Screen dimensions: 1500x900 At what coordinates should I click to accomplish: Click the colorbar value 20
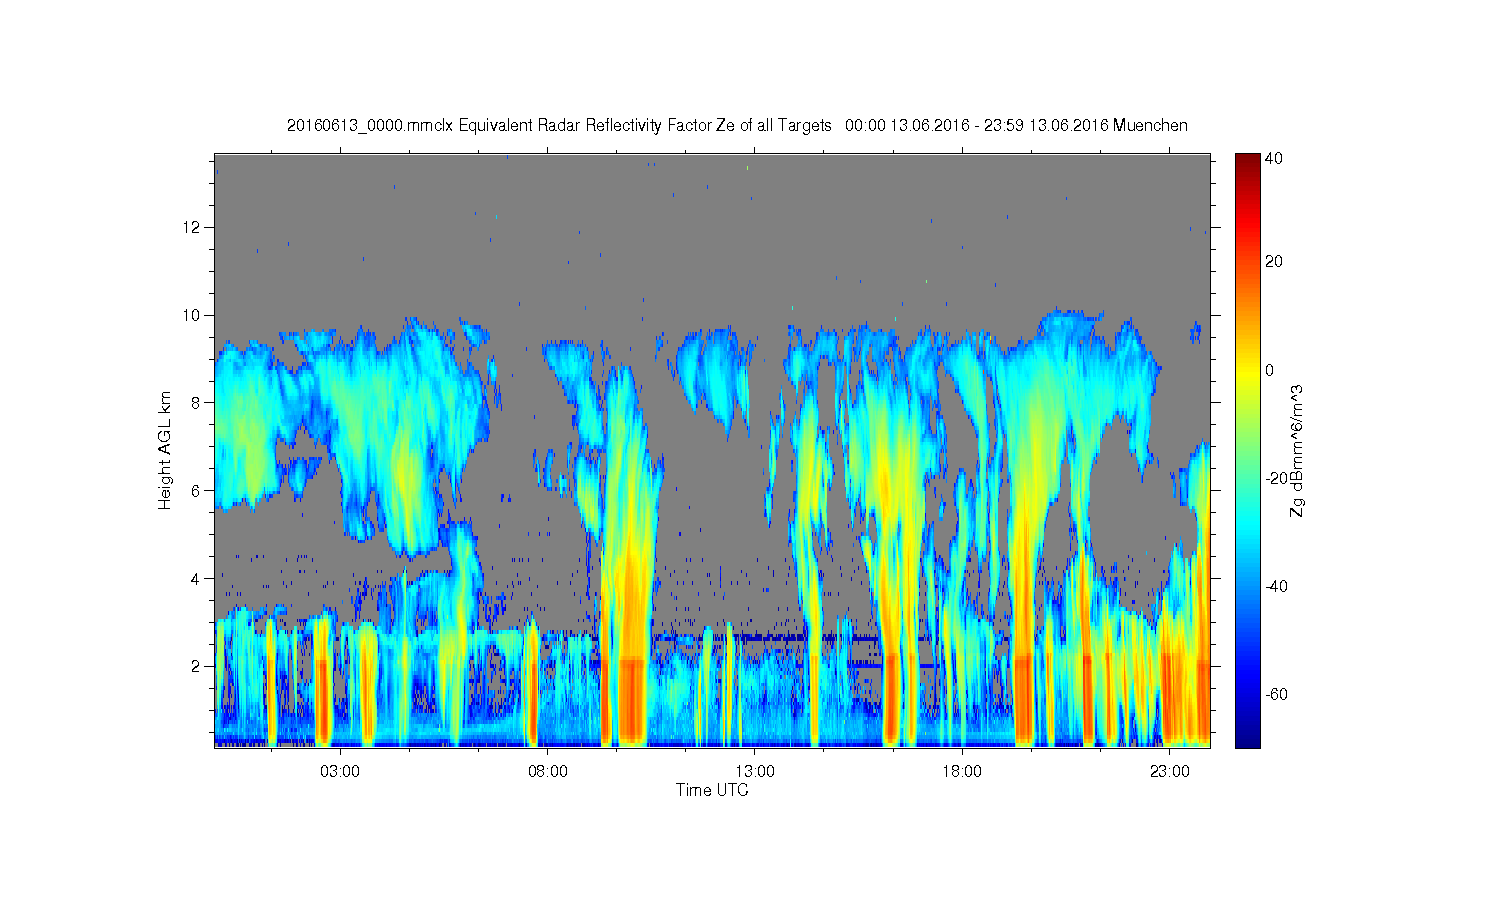pos(1274,262)
